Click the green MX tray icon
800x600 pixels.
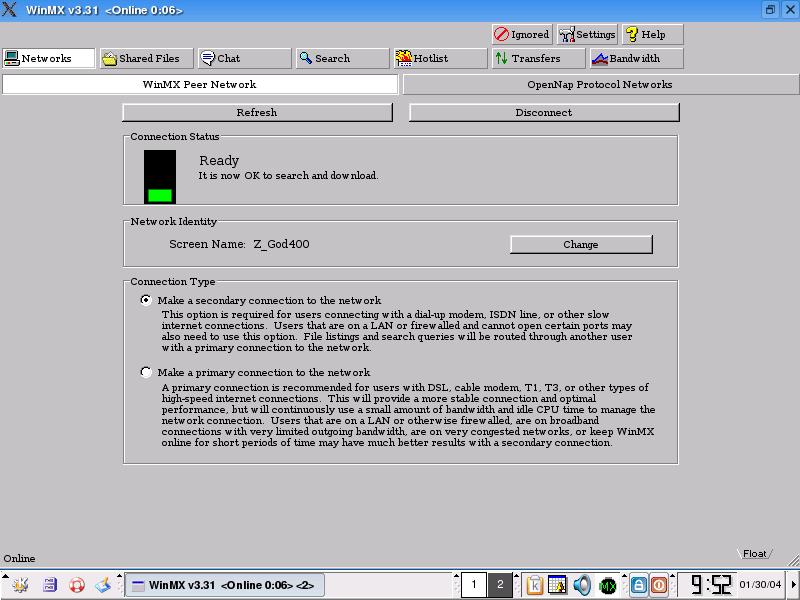tap(608, 586)
